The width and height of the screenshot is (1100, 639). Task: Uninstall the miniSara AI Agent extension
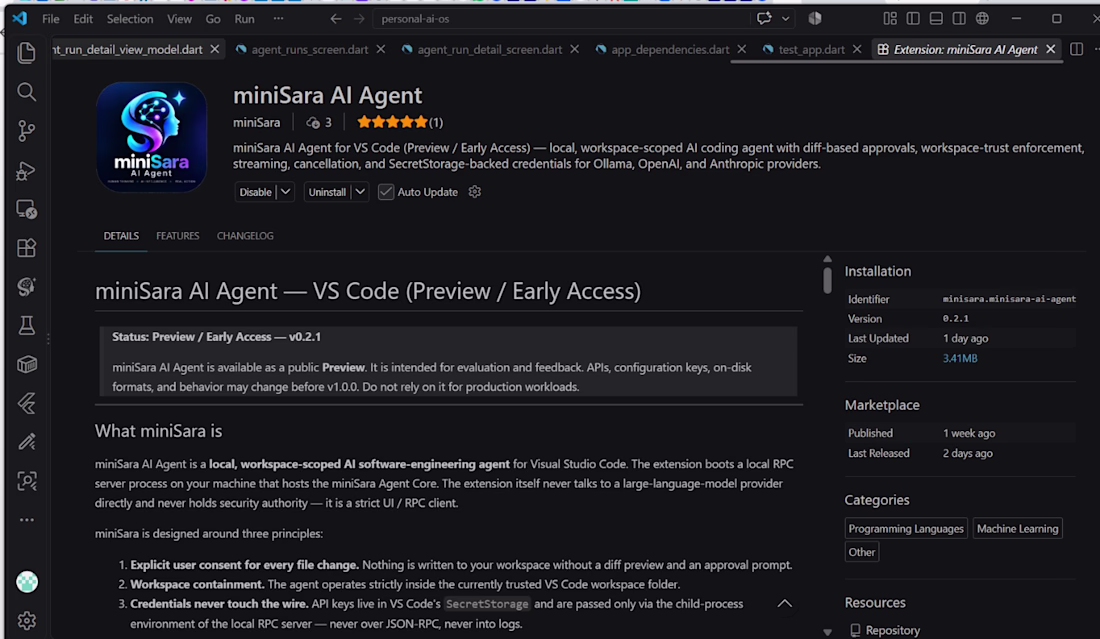[x=327, y=191]
